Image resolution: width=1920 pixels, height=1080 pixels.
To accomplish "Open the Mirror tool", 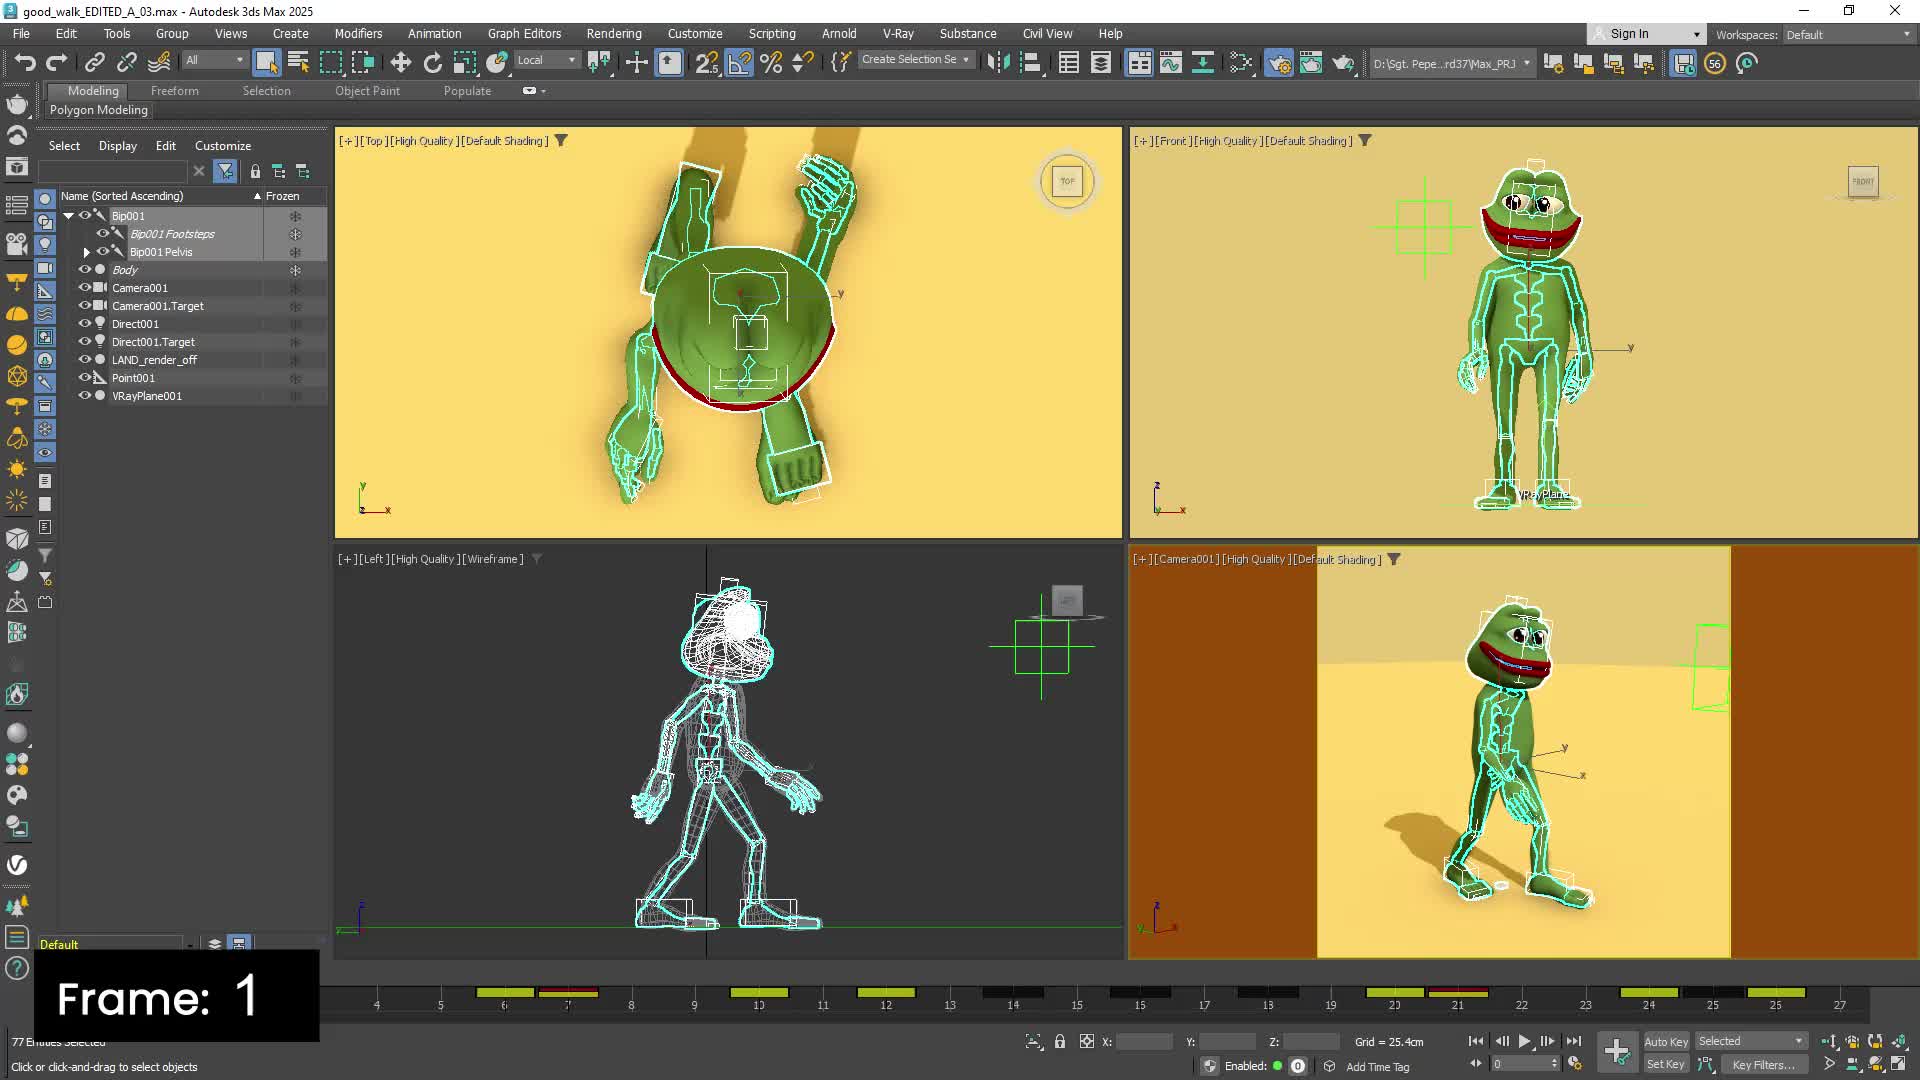I will (x=997, y=63).
